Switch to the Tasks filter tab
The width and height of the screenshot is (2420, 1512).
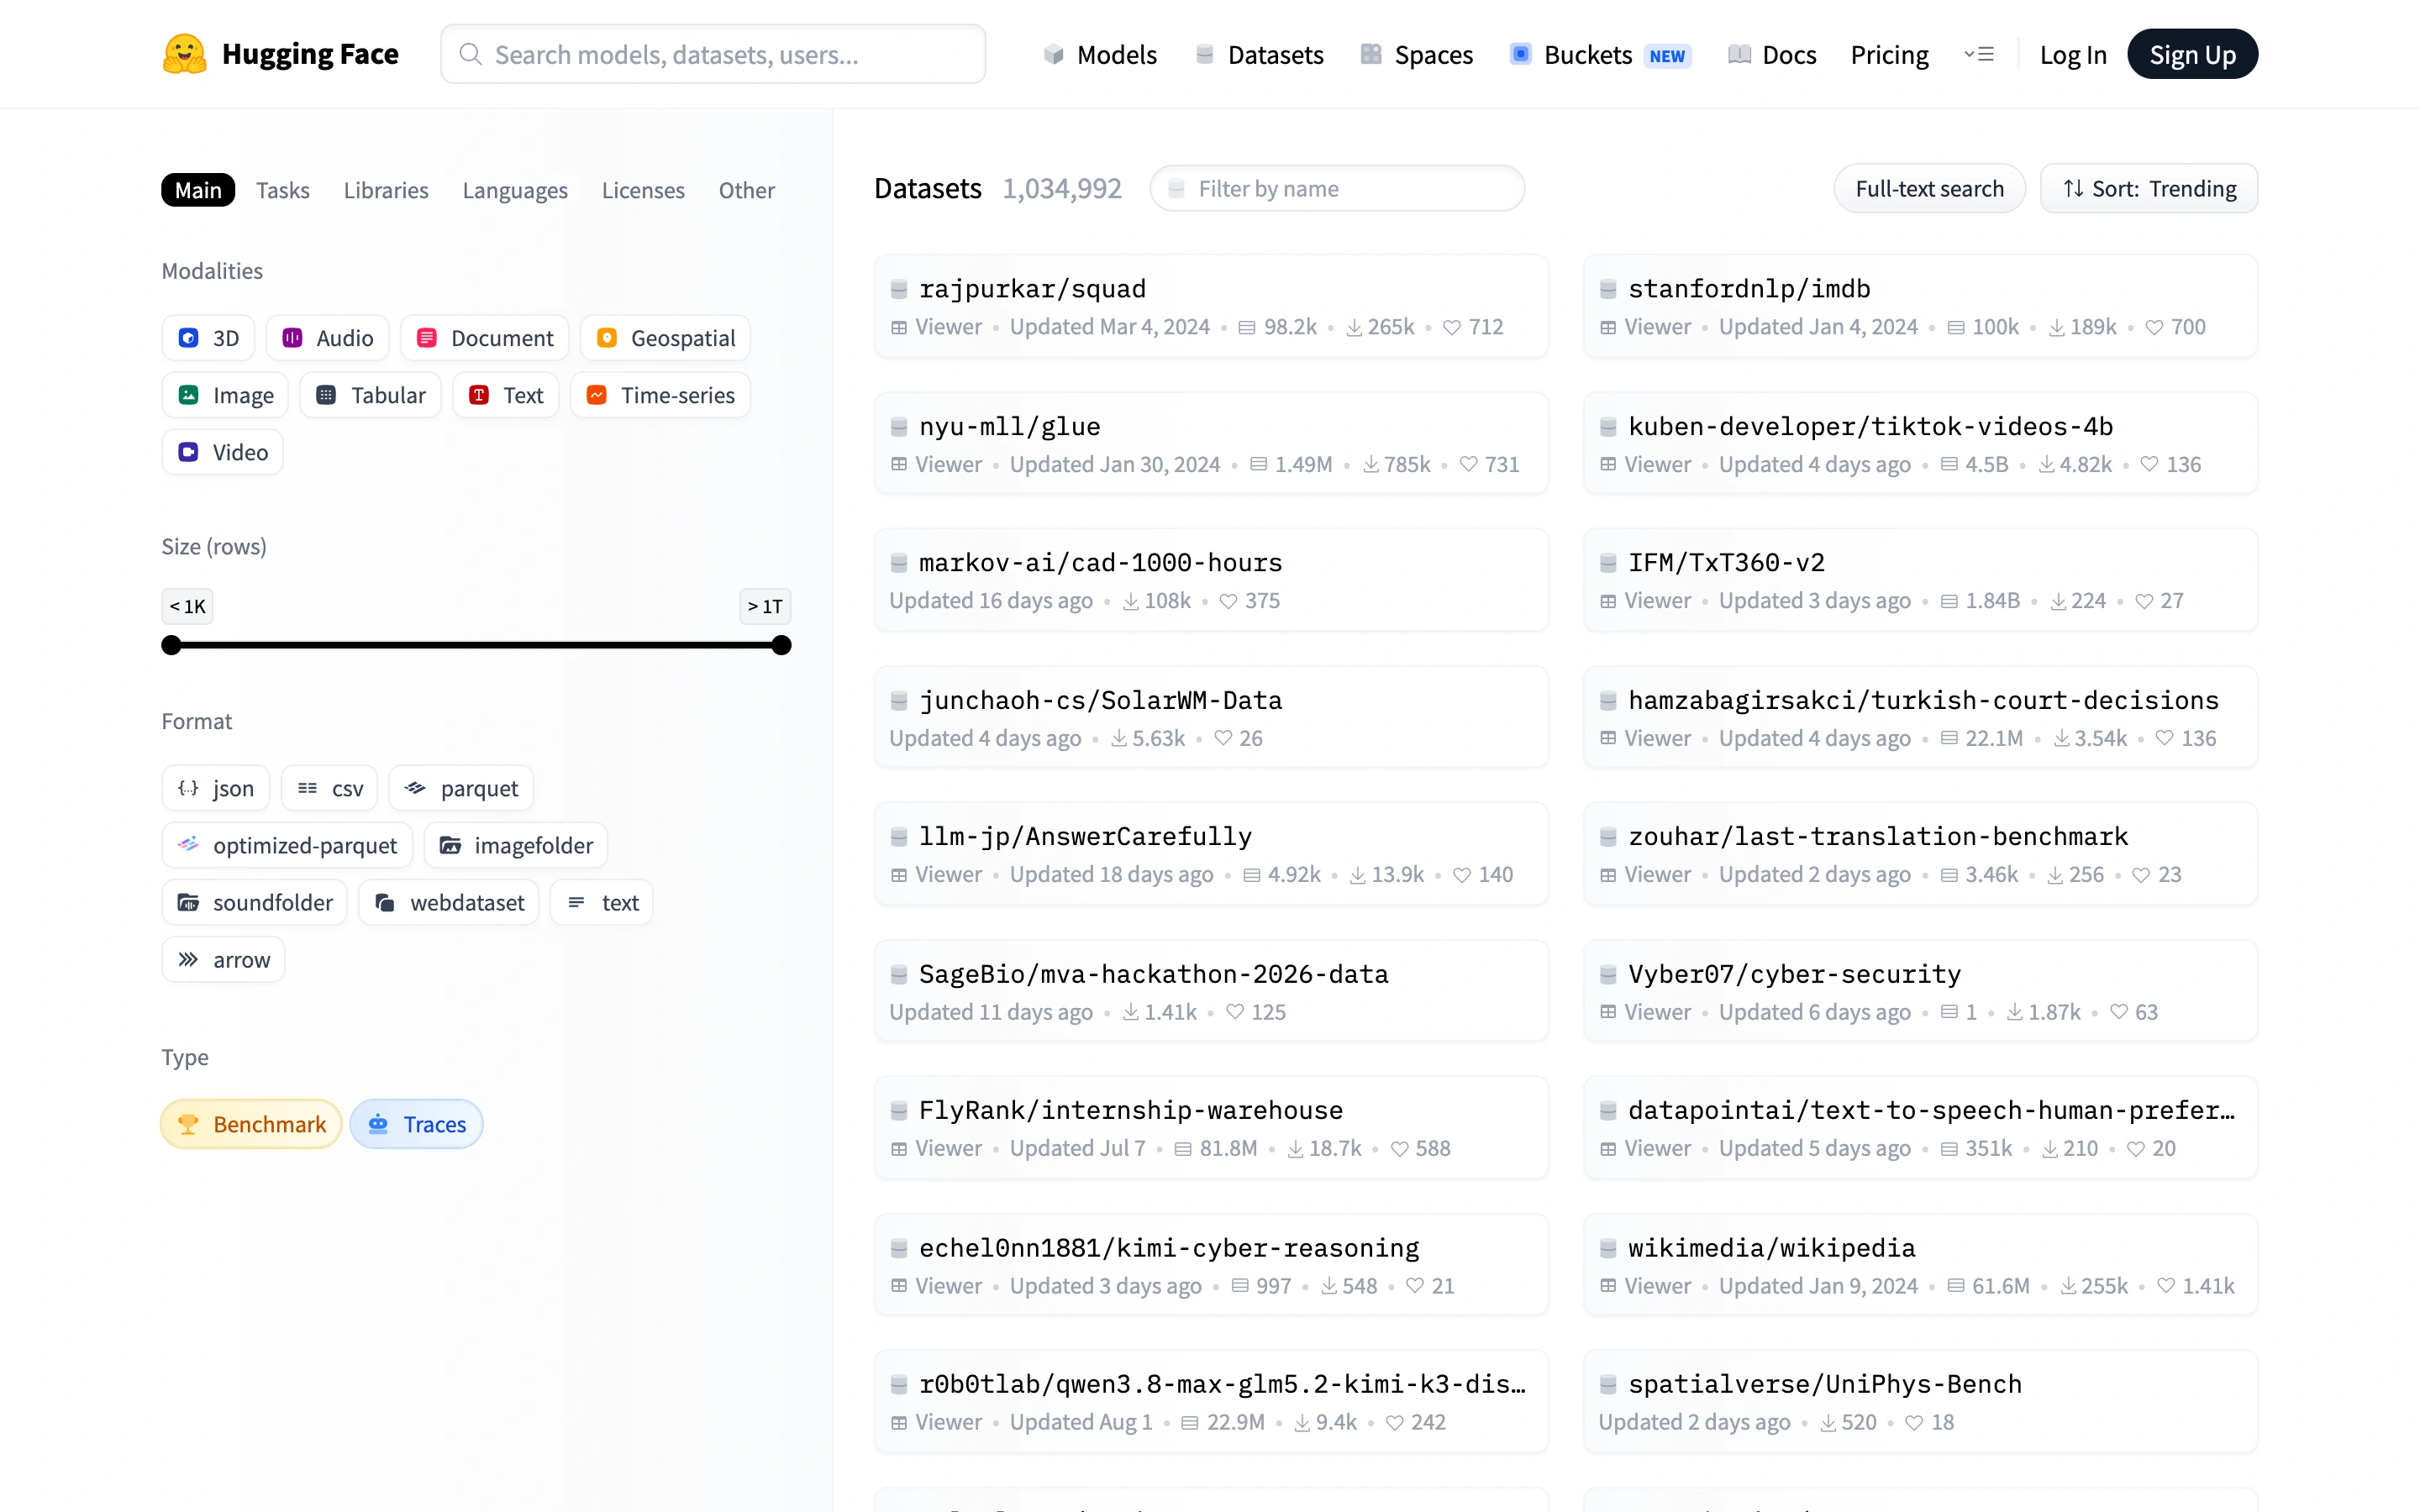(x=282, y=190)
